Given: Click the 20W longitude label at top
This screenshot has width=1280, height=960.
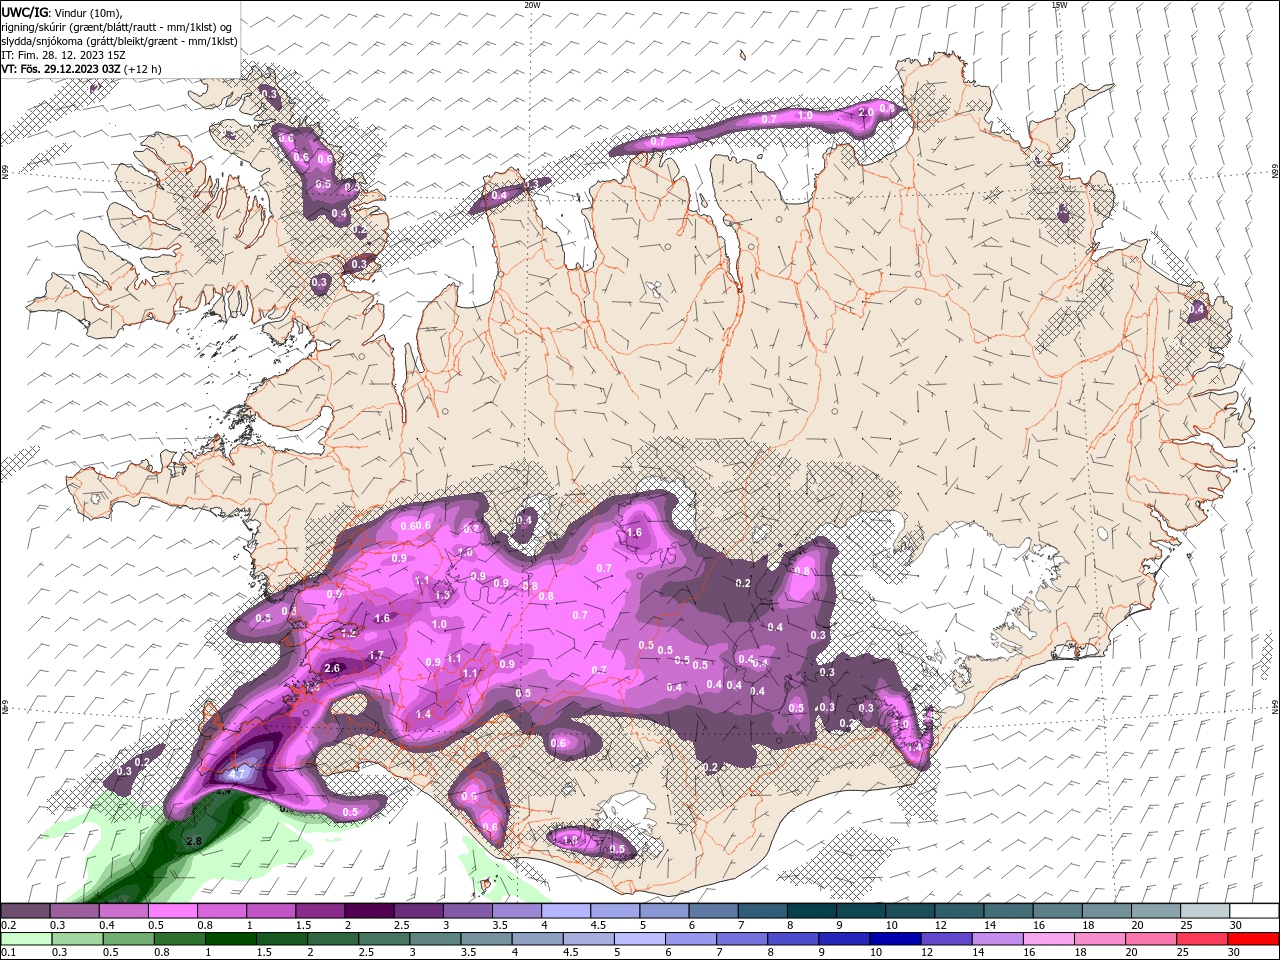Looking at the screenshot, I should pos(532,5).
